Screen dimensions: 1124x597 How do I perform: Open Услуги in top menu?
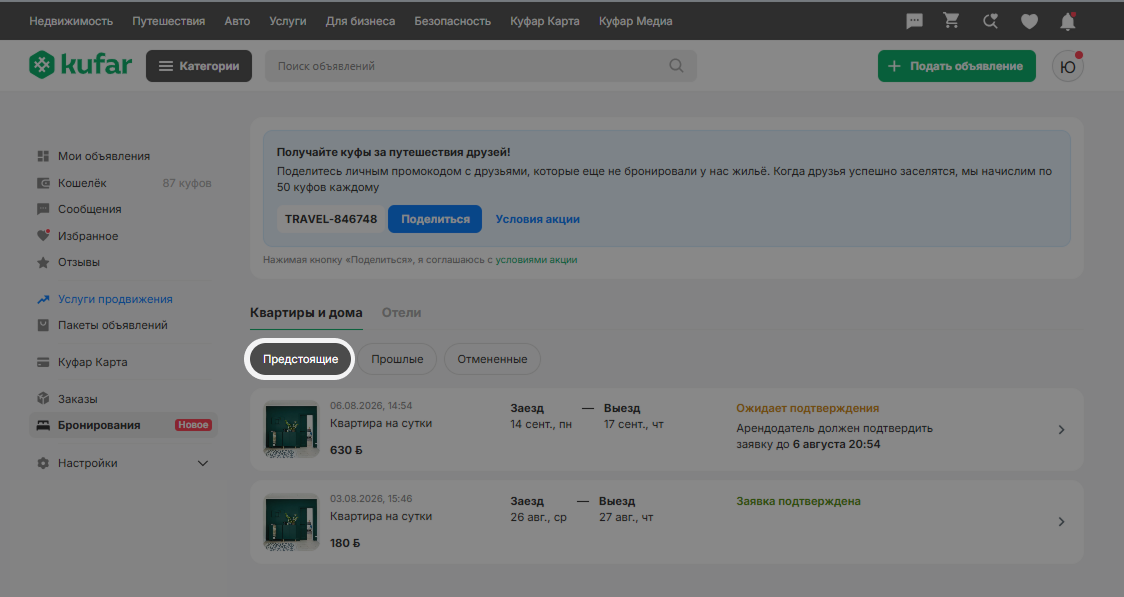[287, 22]
